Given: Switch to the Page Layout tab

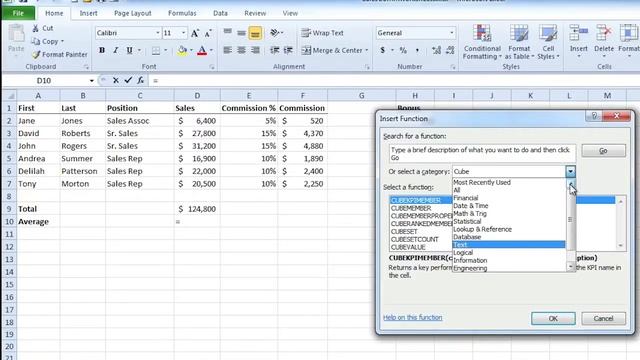Looking at the screenshot, I should coord(133,13).
